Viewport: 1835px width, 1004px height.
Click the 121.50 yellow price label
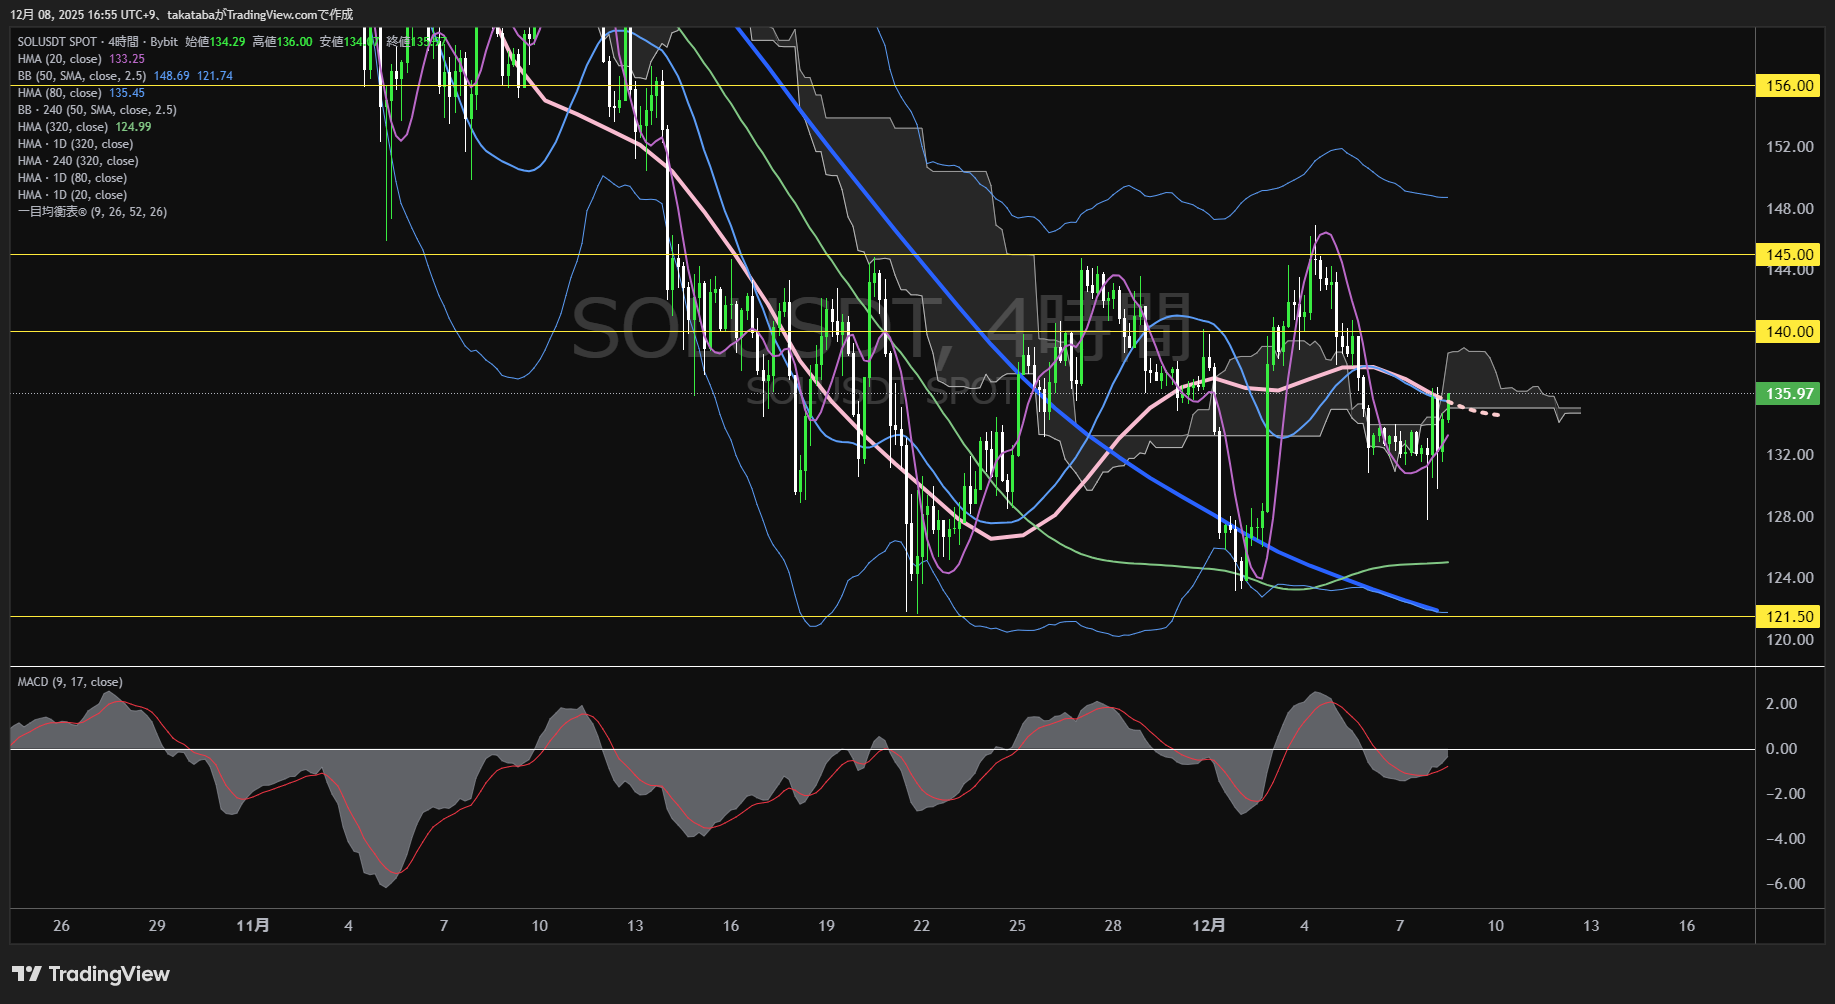[x=1789, y=617]
